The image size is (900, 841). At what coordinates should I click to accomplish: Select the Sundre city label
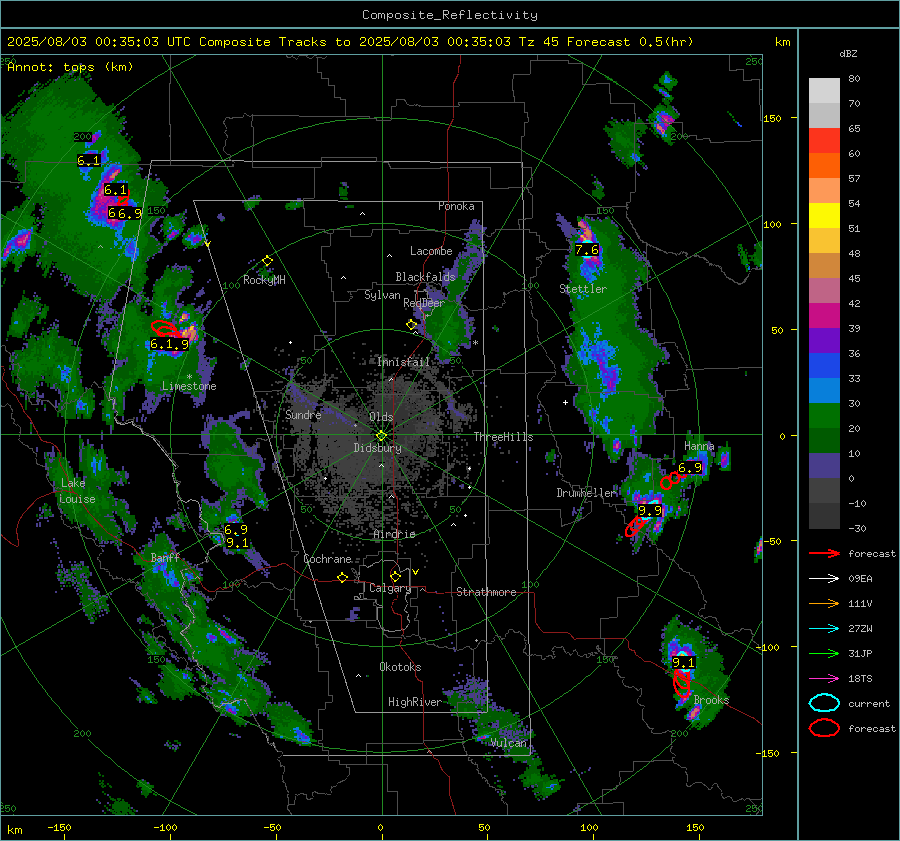(x=303, y=414)
